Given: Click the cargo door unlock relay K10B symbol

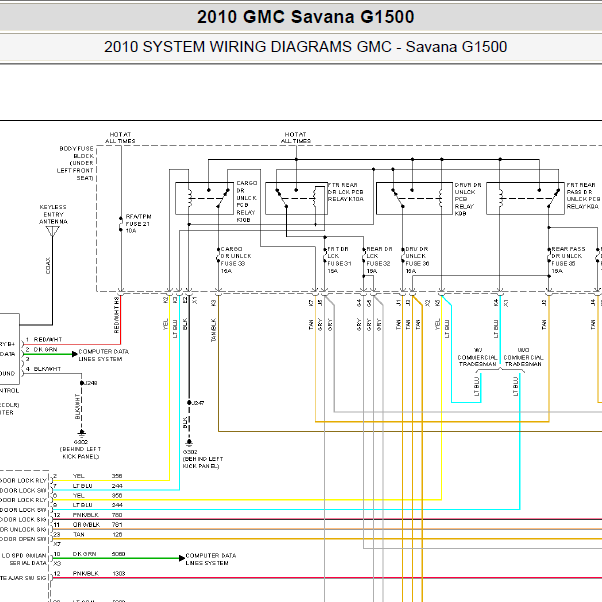Looking at the screenshot, I should pos(204,198).
